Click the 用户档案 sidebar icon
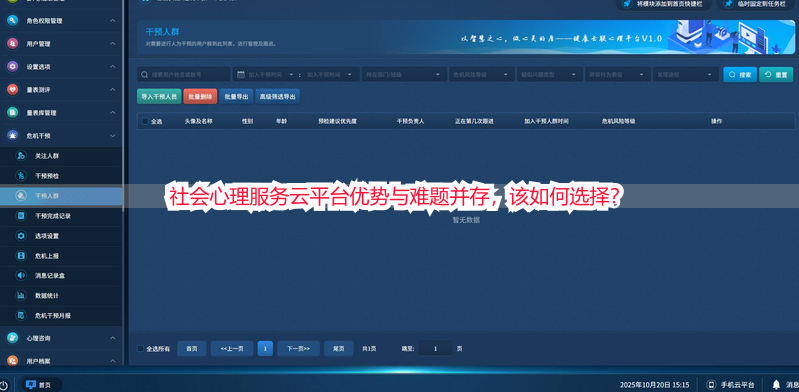 (x=12, y=360)
